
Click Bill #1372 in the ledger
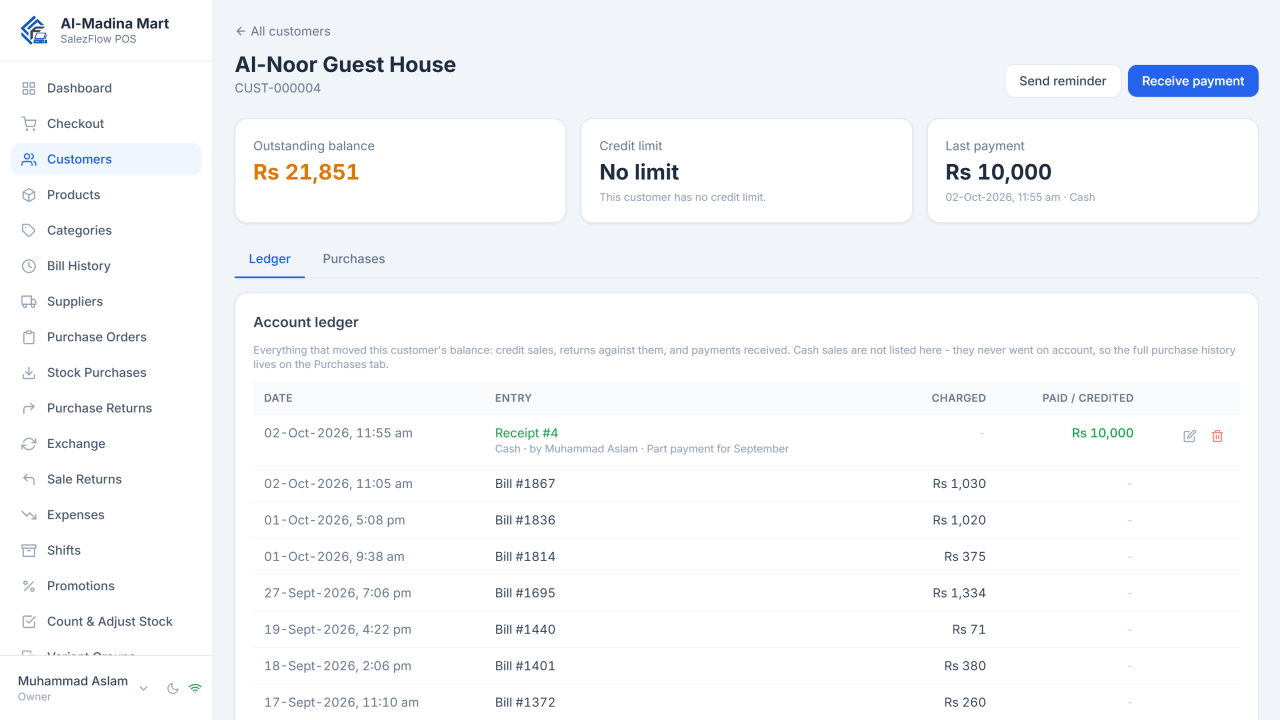[x=525, y=703]
